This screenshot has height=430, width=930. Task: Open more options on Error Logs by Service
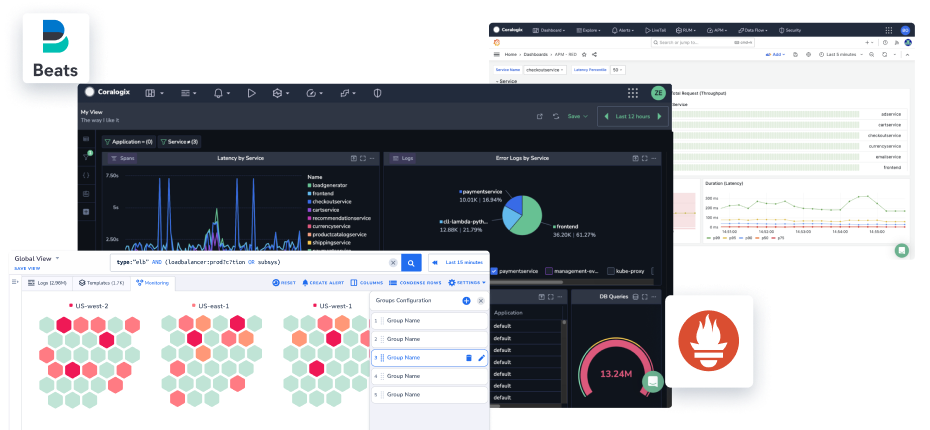[x=654, y=158]
